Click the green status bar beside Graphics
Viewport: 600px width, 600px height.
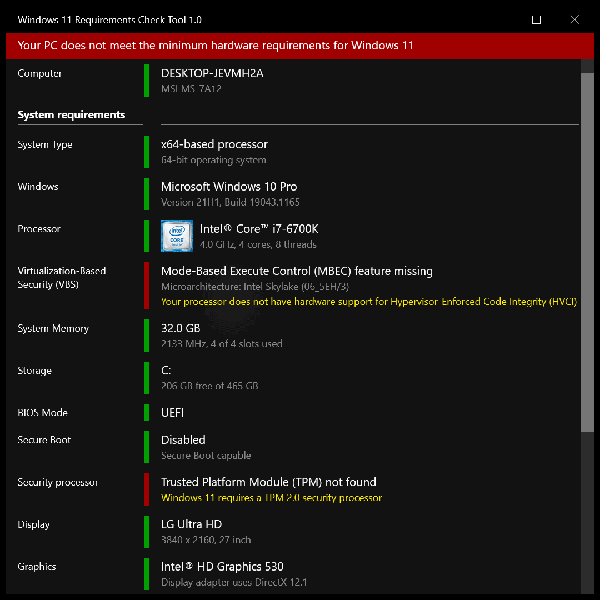146,573
